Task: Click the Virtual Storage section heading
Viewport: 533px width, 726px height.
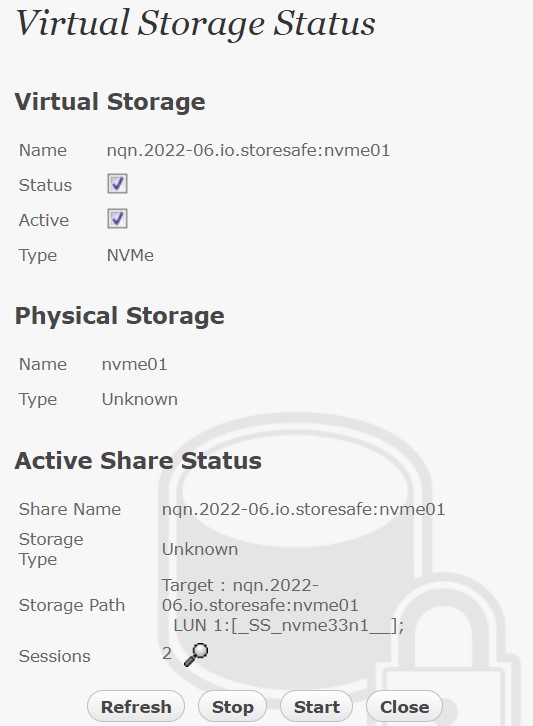Action: (x=110, y=102)
